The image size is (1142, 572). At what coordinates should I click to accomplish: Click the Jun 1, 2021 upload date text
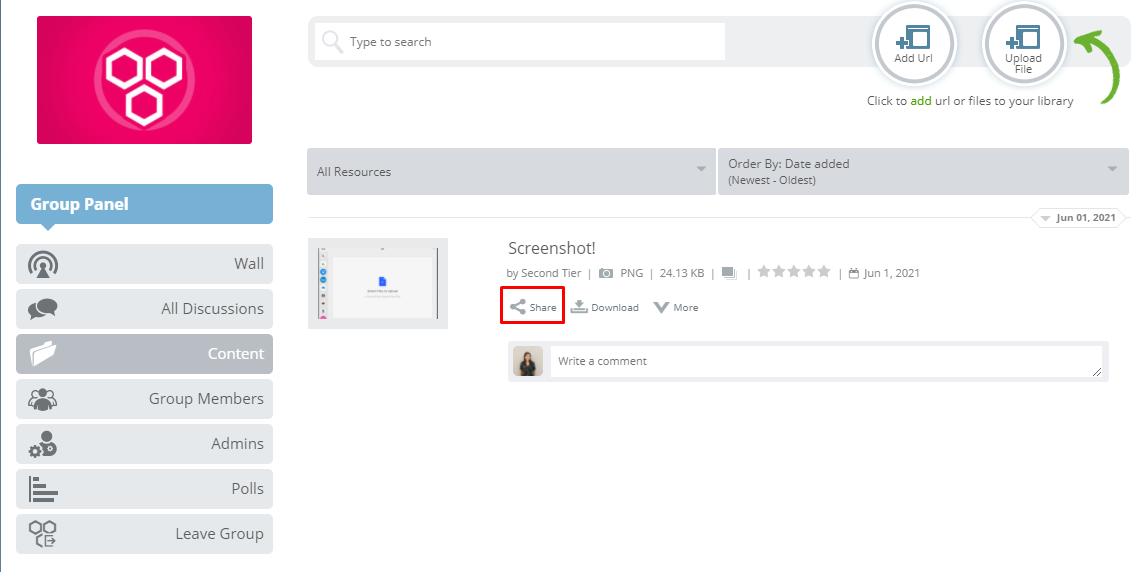pyautogui.click(x=891, y=273)
